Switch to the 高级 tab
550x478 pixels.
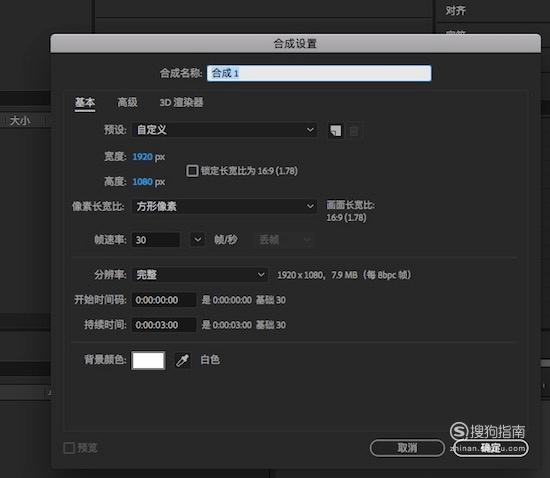click(x=127, y=102)
